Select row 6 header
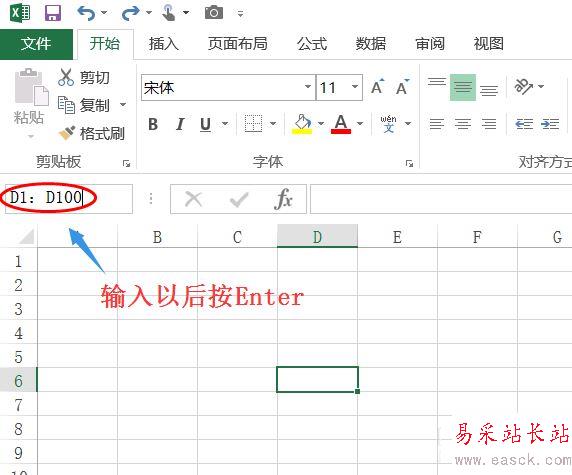The height and width of the screenshot is (475, 572). click(18, 381)
